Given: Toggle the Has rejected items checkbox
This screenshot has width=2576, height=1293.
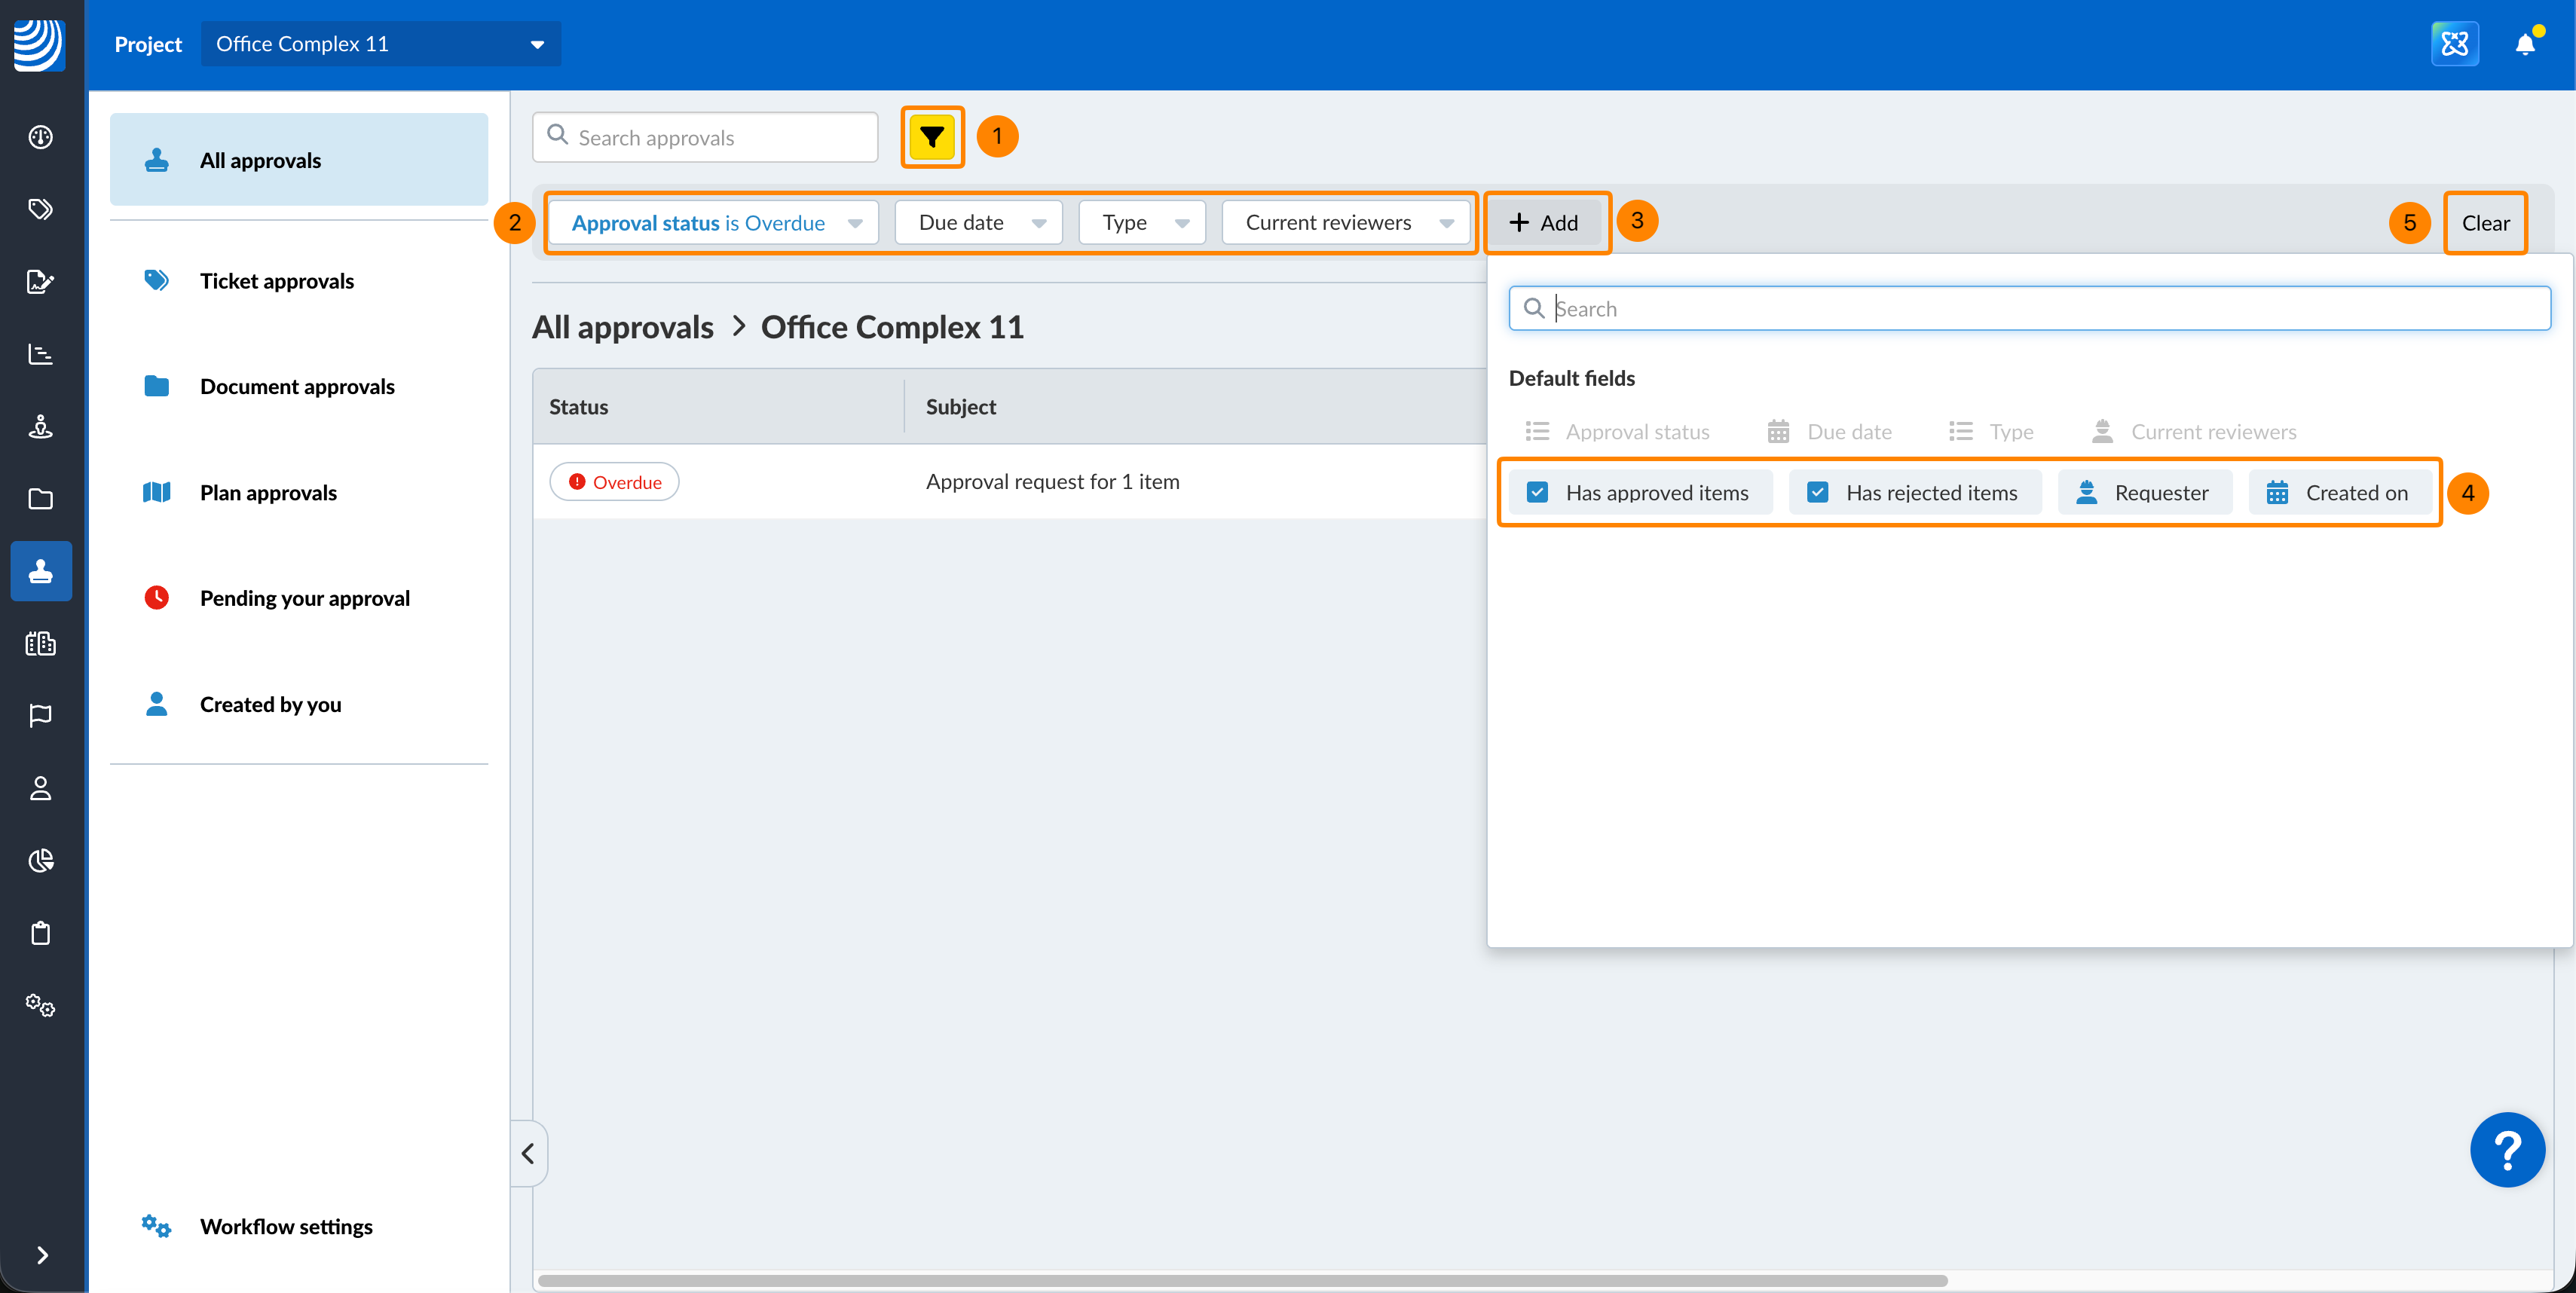Looking at the screenshot, I should 1817,493.
